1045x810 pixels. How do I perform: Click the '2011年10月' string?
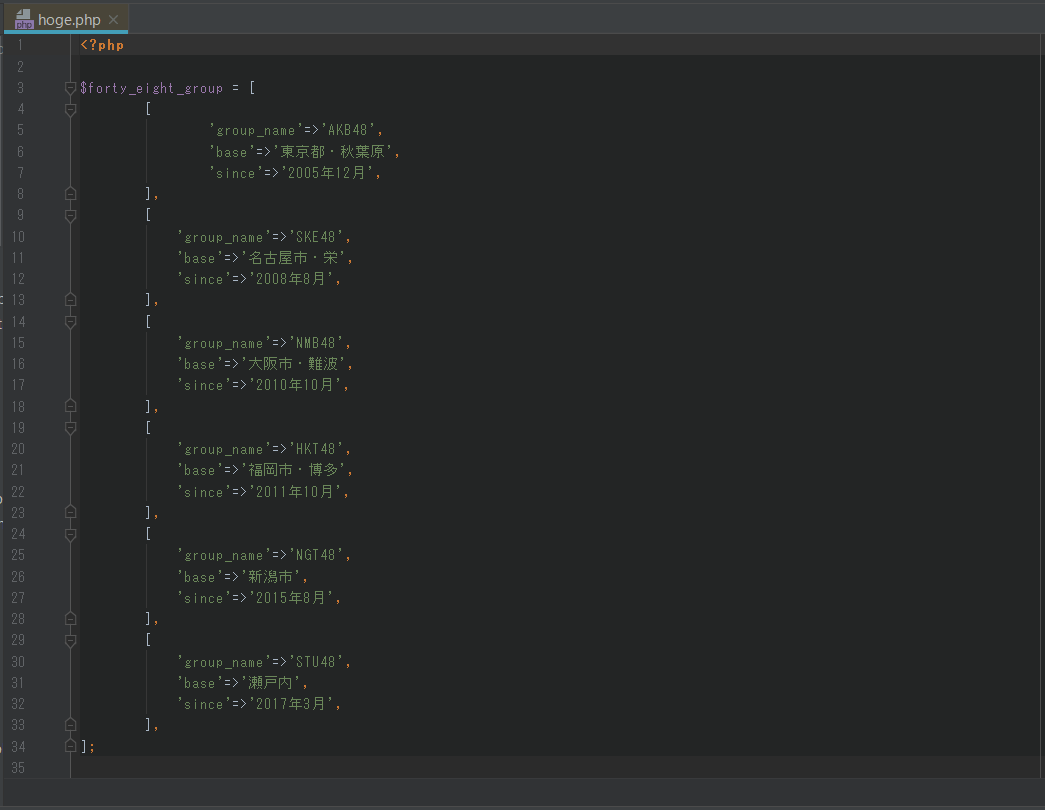click(295, 491)
